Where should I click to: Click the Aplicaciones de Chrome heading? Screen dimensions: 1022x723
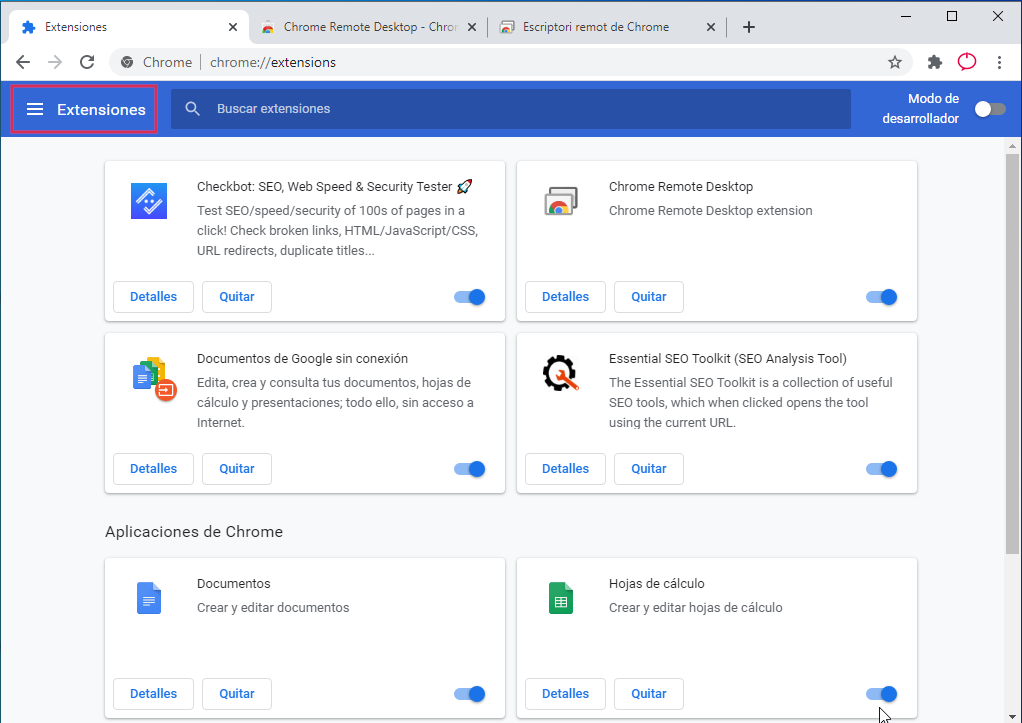point(194,532)
